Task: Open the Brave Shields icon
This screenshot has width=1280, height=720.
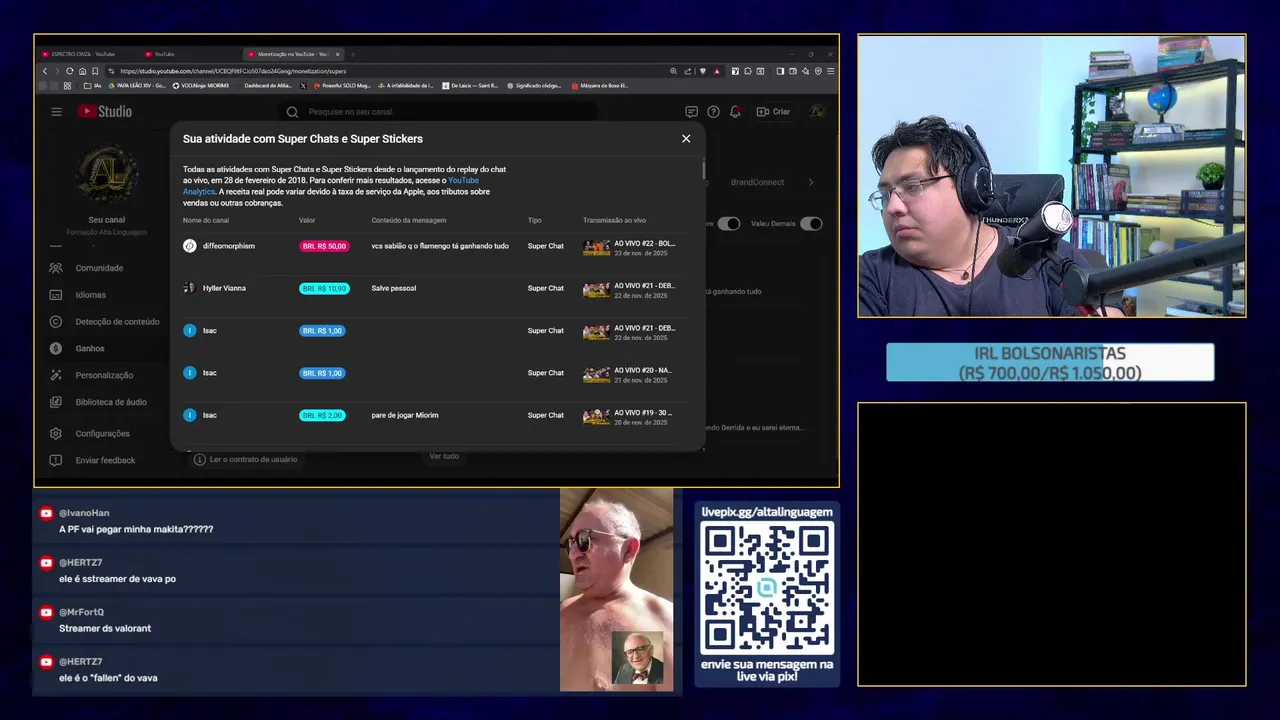Action: point(703,71)
